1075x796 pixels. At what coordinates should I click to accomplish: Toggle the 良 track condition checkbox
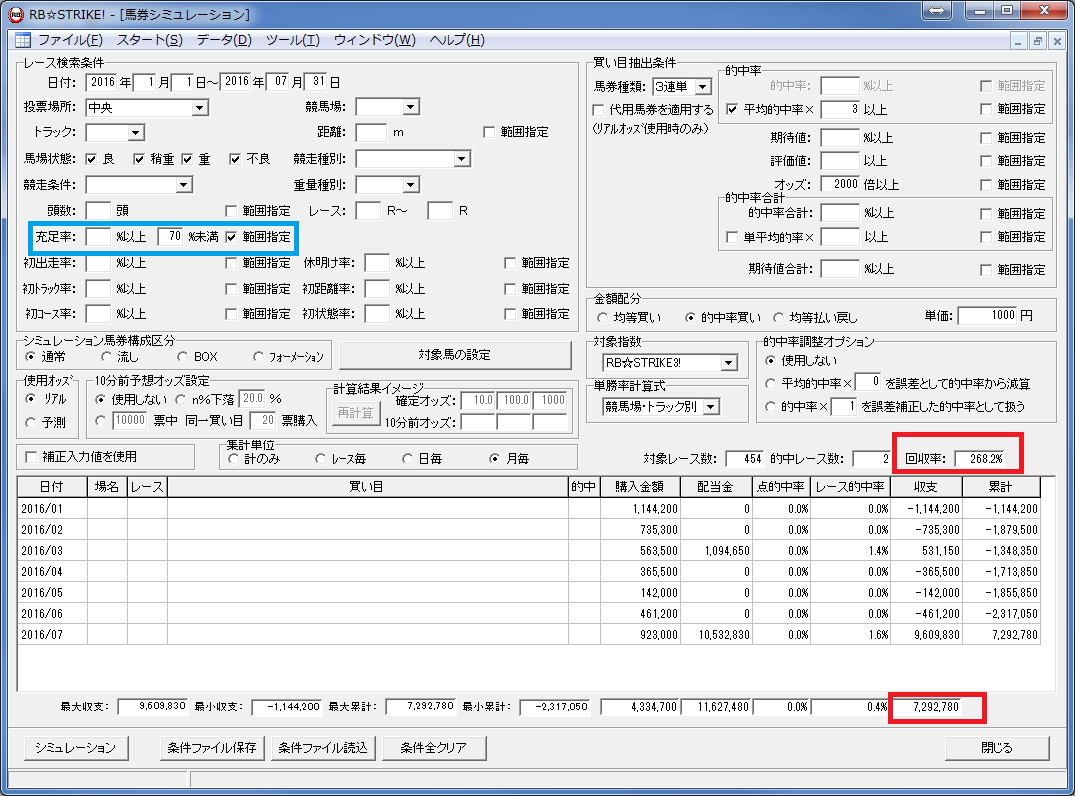[x=91, y=159]
